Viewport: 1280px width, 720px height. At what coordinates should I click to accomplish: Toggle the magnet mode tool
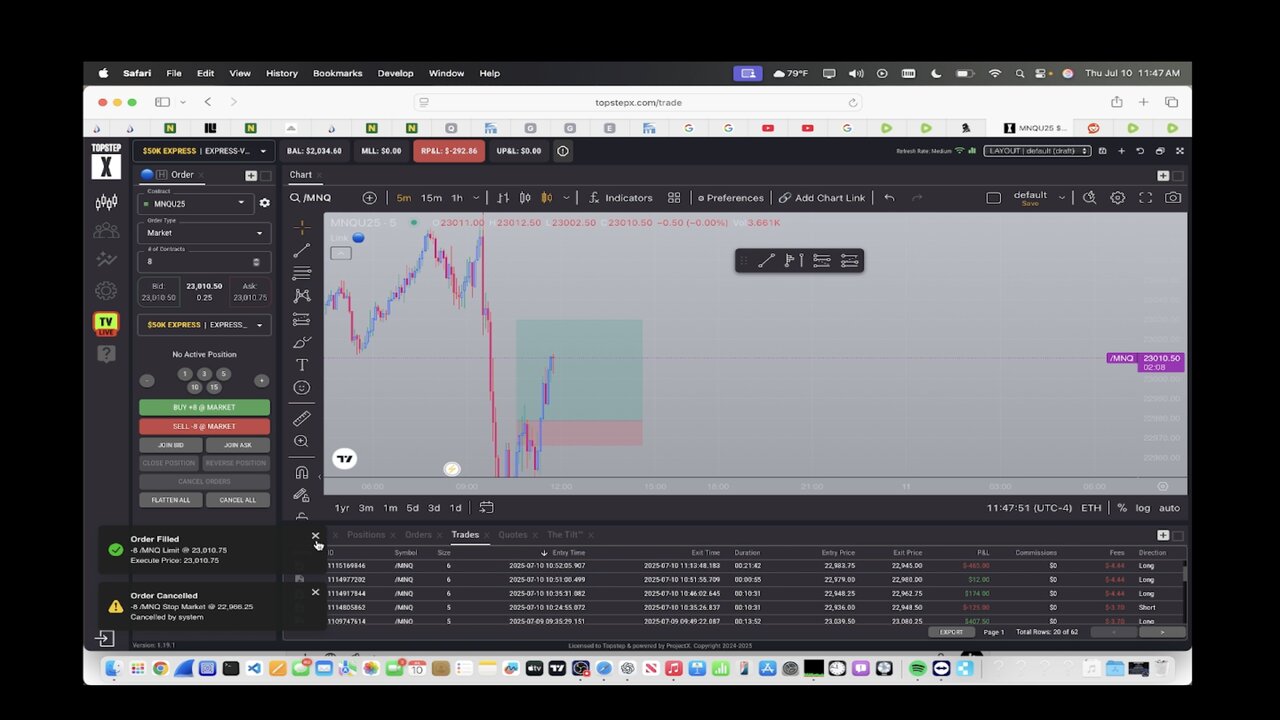[x=302, y=472]
